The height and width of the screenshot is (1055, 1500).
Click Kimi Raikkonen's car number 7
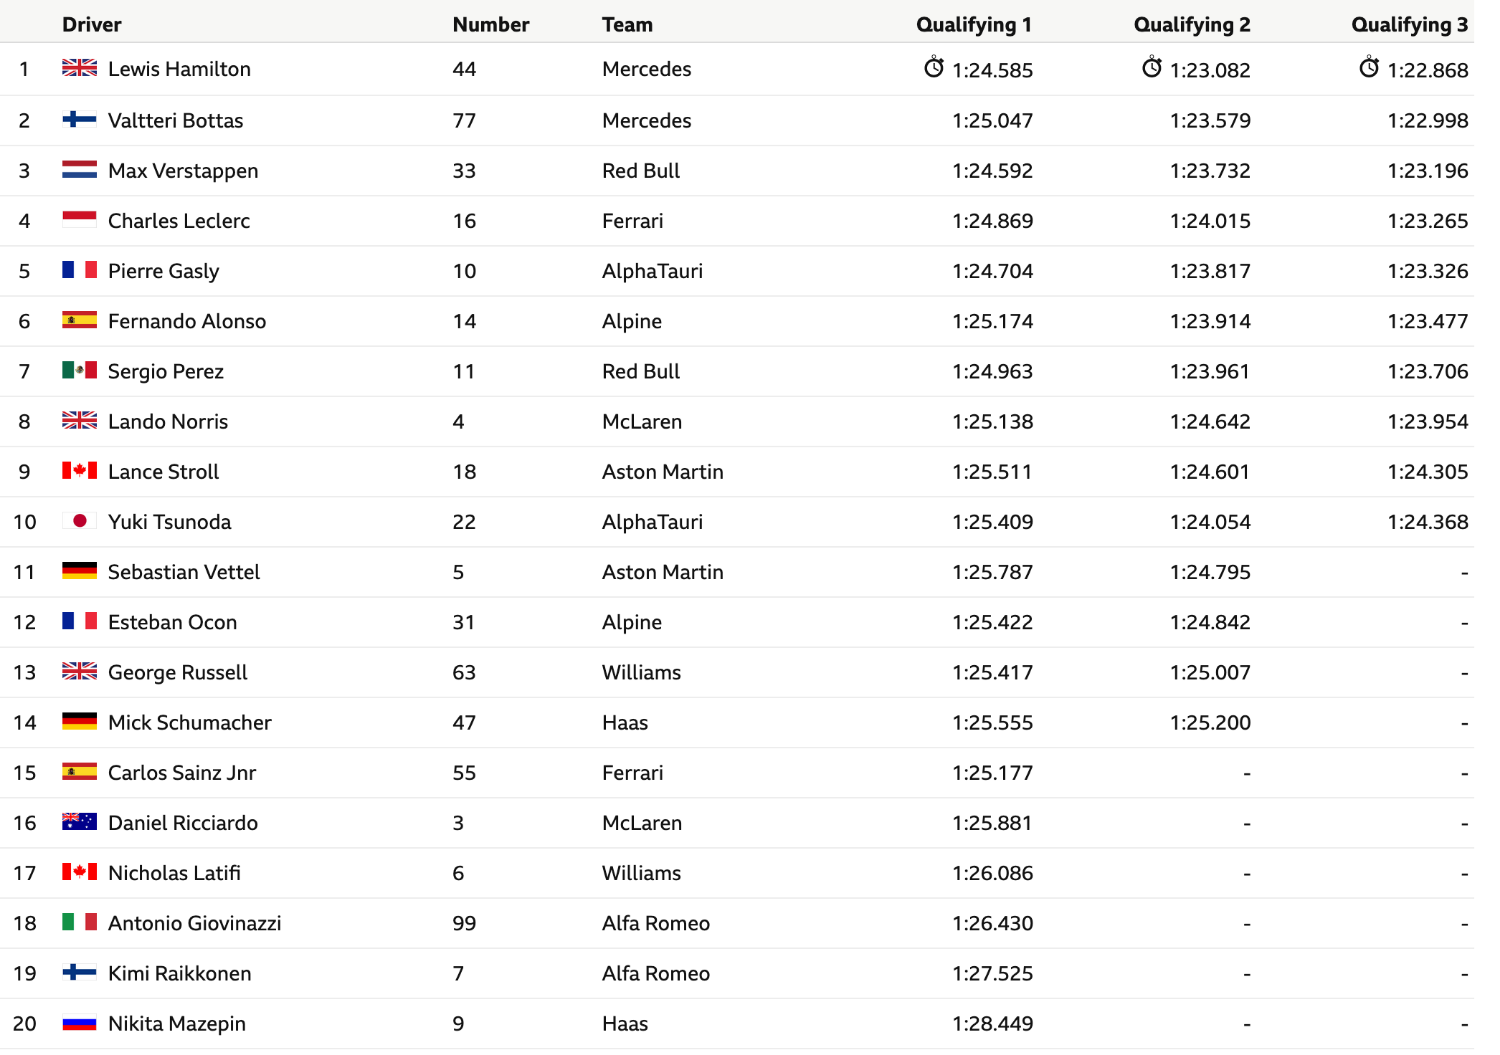458,973
